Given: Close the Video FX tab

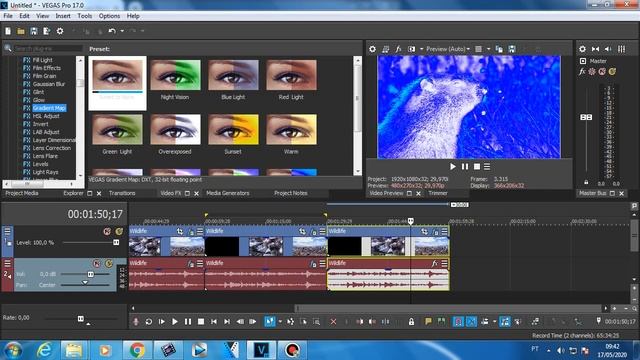Looking at the screenshot, I should click(196, 193).
